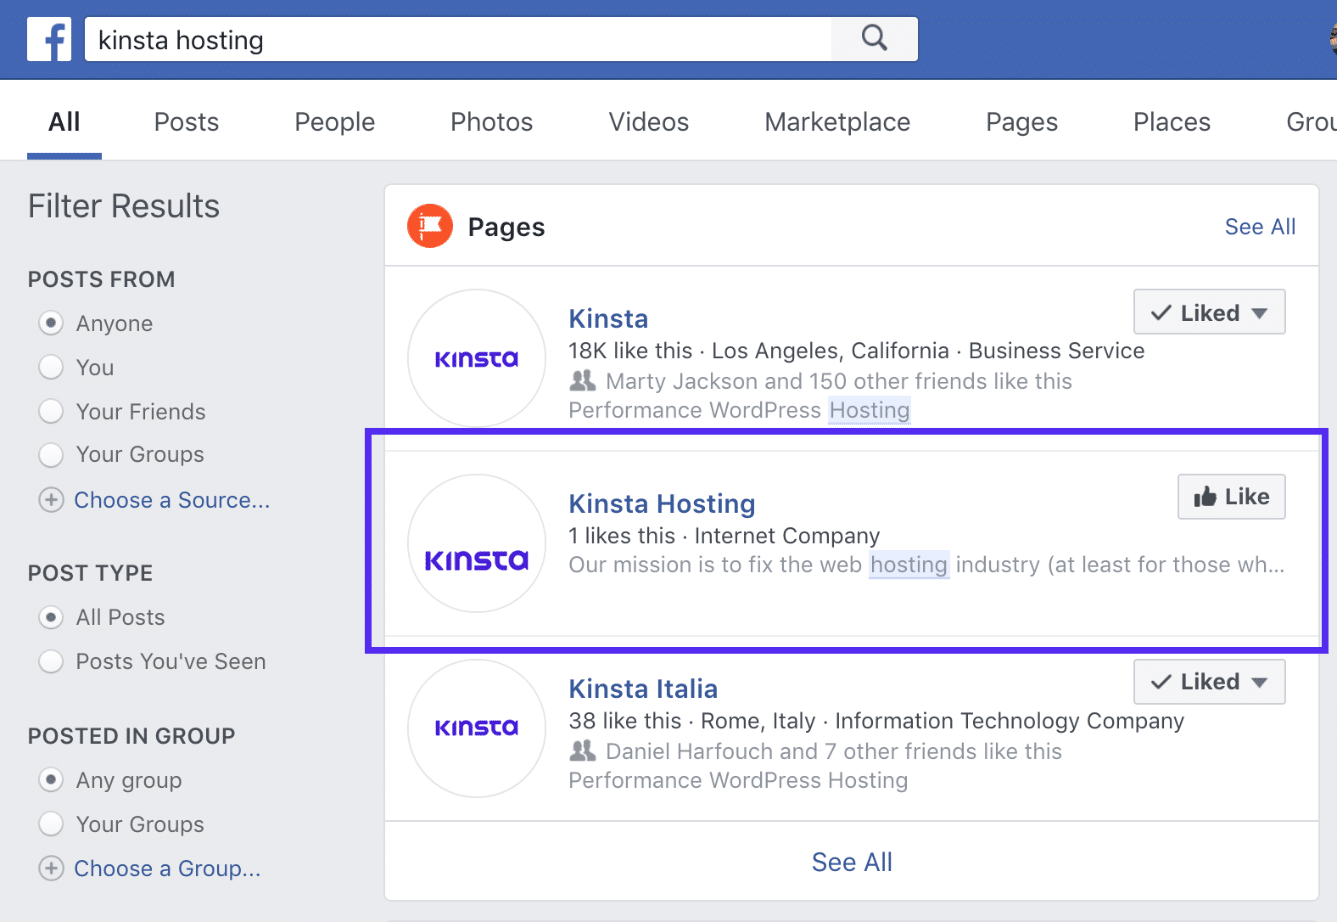Select Posts You've Seen filter
This screenshot has width=1337, height=922.
tap(51, 661)
